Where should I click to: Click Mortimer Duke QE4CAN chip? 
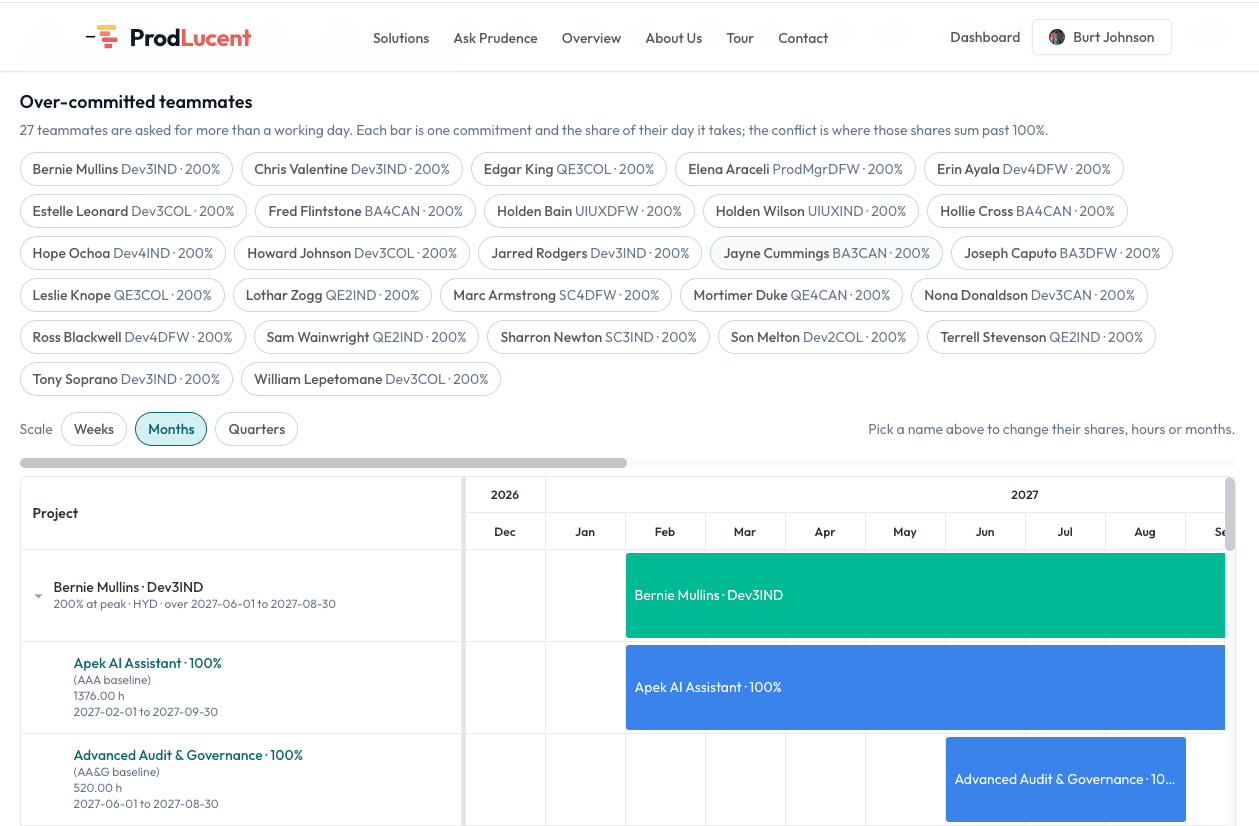pyautogui.click(x=792, y=295)
